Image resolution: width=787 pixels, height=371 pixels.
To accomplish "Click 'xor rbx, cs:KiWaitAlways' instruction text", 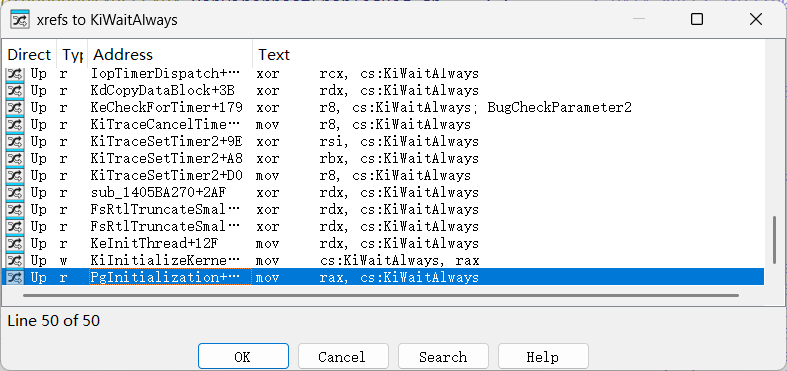I will [x=367, y=159].
